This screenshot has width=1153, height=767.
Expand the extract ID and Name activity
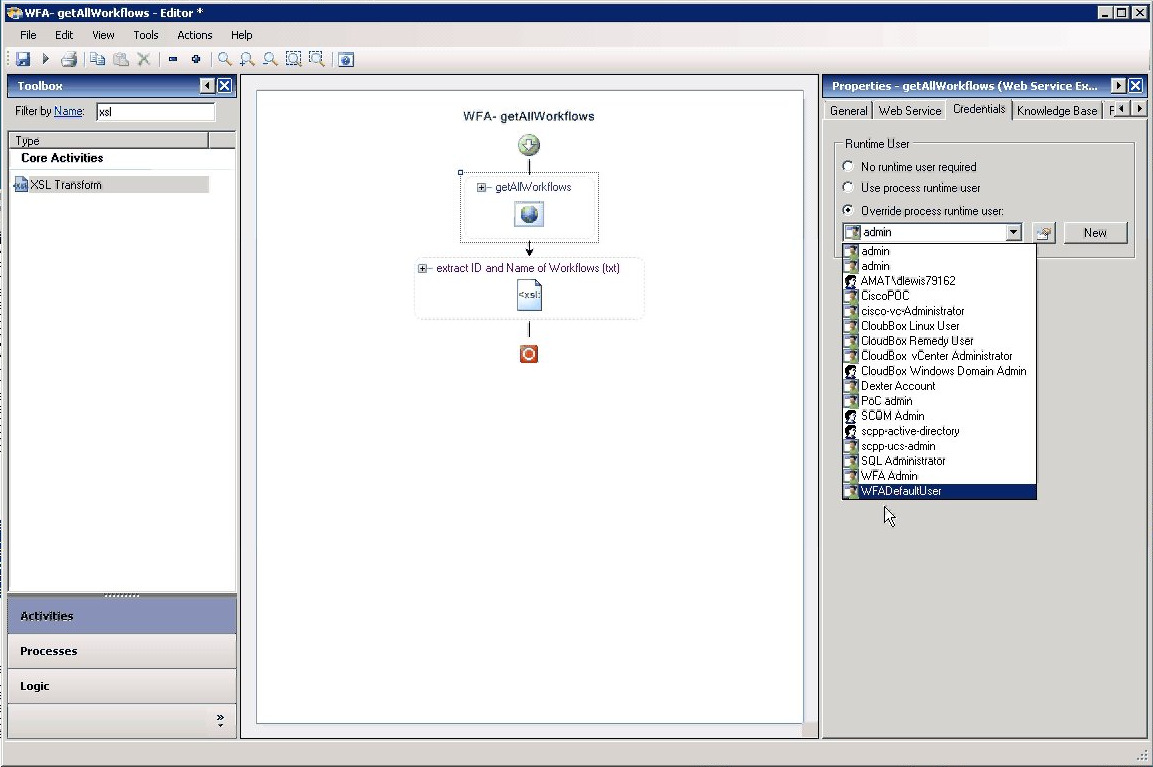click(x=423, y=269)
